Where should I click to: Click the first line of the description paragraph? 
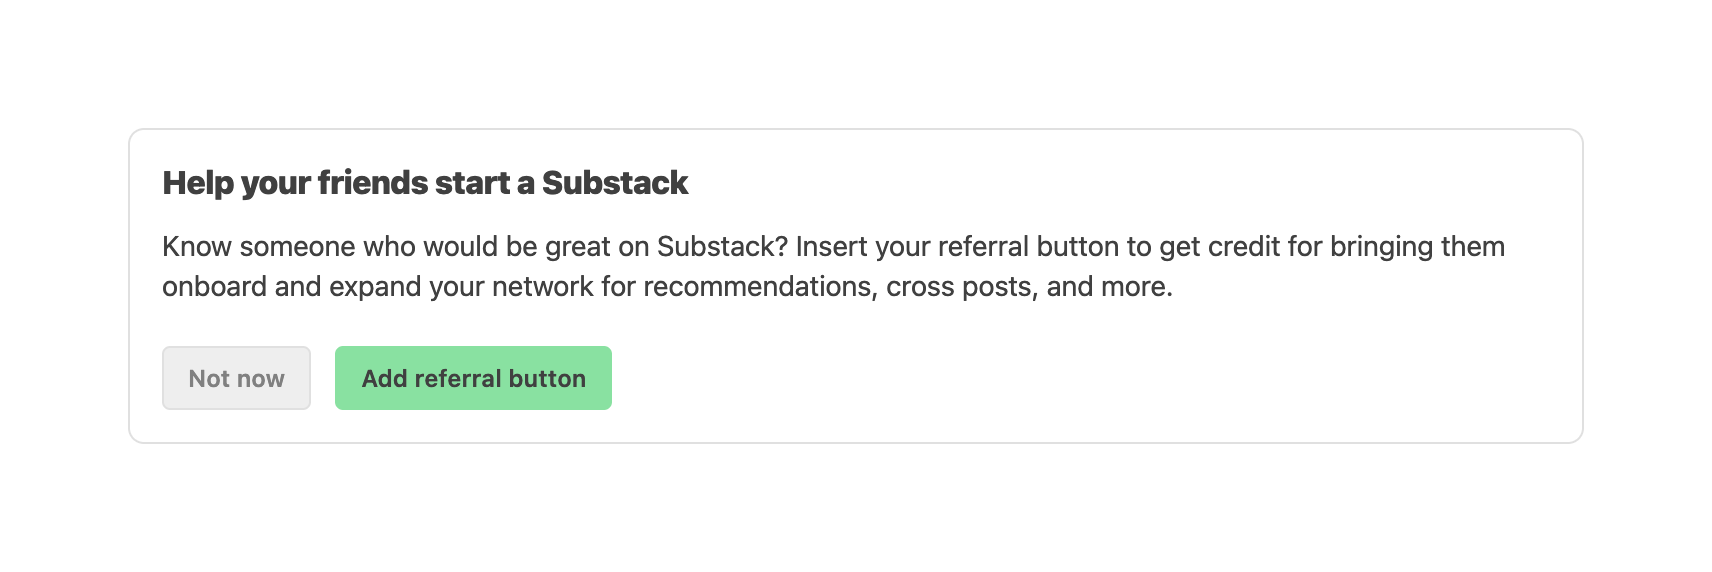click(832, 247)
